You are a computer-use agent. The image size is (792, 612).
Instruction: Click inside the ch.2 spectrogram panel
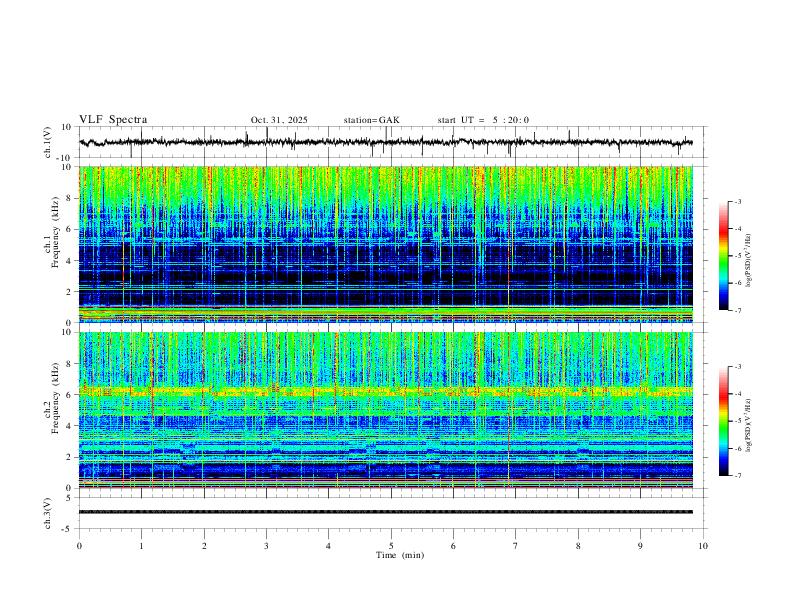point(386,410)
